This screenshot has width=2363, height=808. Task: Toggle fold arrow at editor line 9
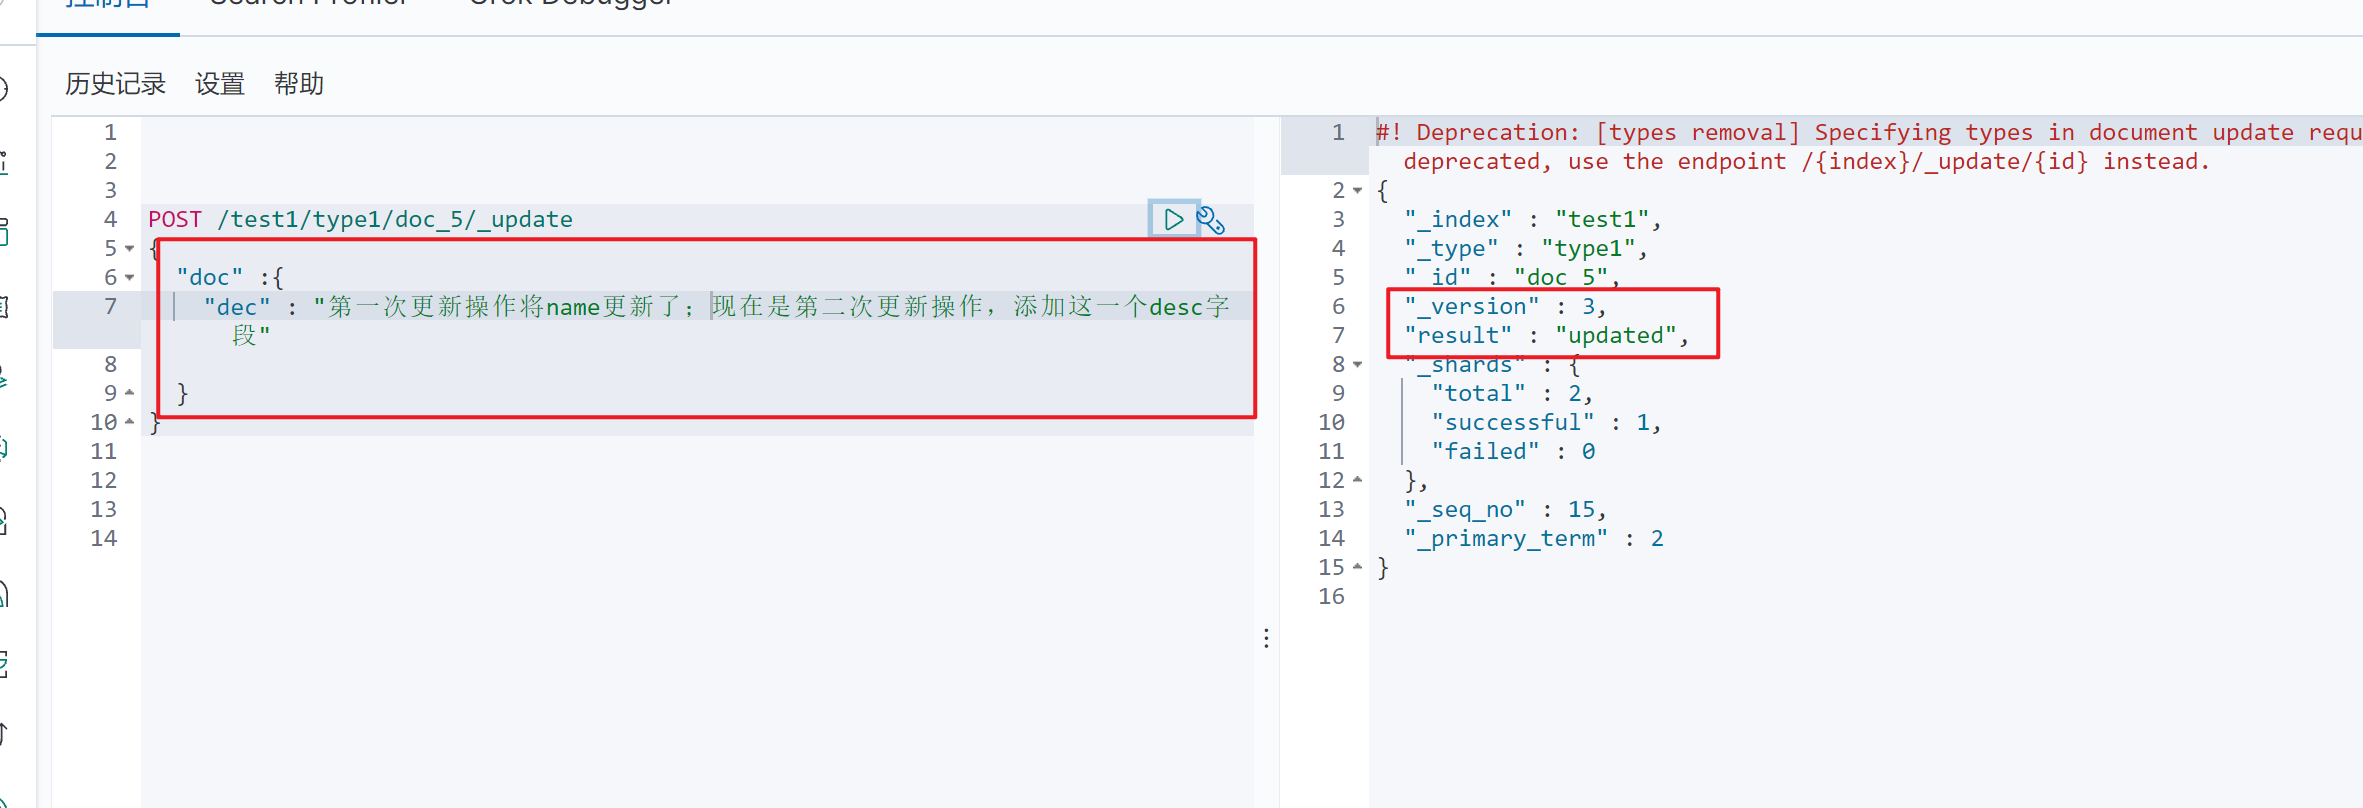click(130, 393)
